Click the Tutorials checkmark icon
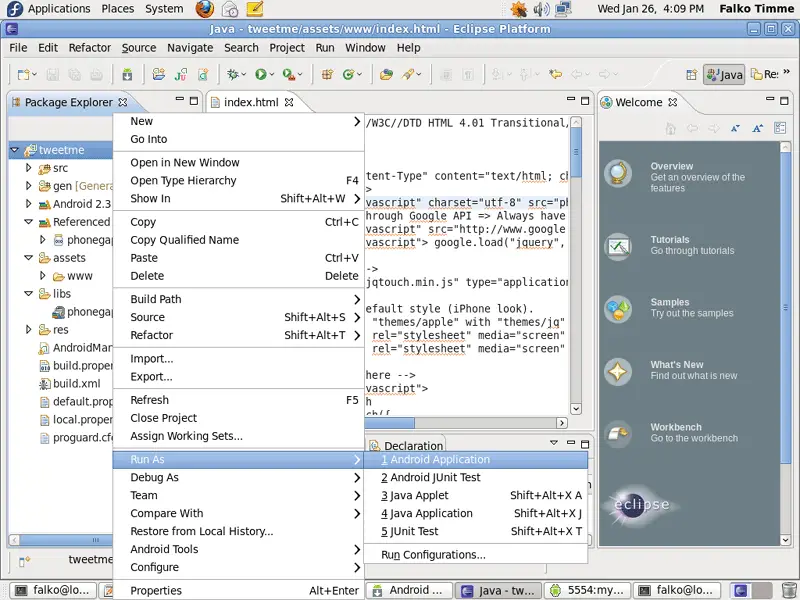This screenshot has width=800, height=600. coord(618,247)
